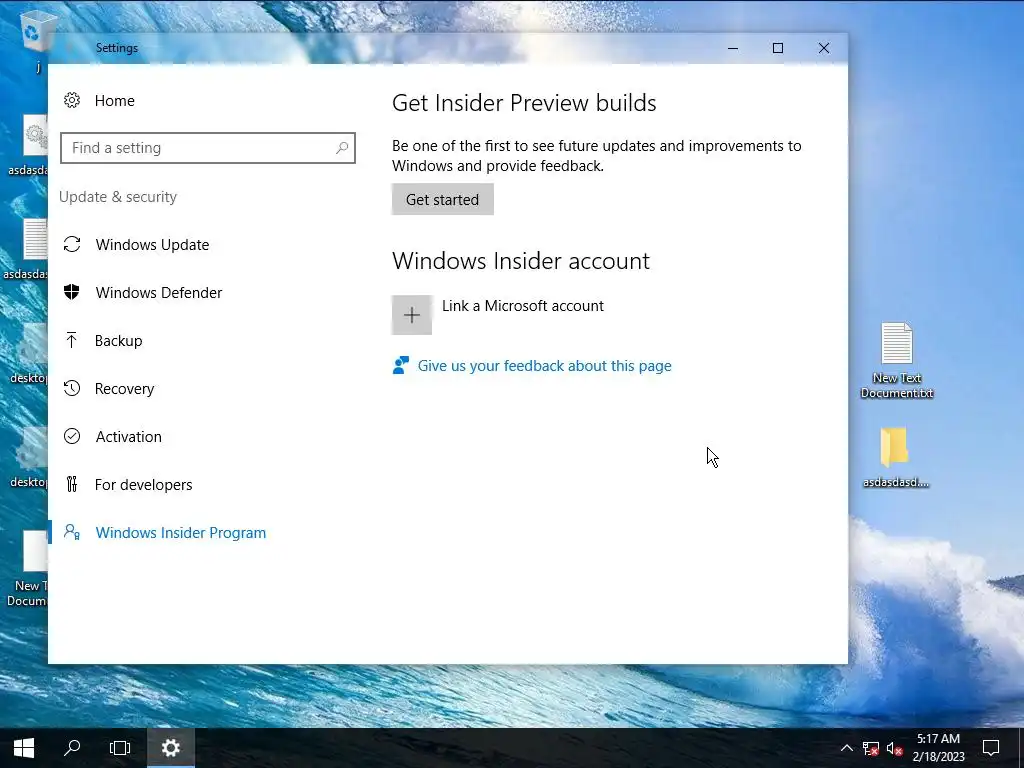Click the Windows Defender shield icon
Viewport: 1024px width, 768px height.
tap(72, 292)
